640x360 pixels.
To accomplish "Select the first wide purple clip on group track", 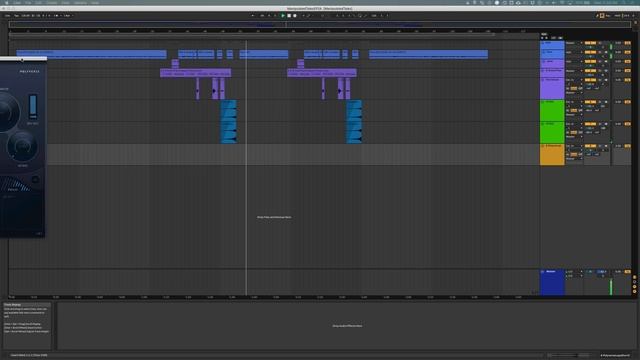I will tap(196, 73).
